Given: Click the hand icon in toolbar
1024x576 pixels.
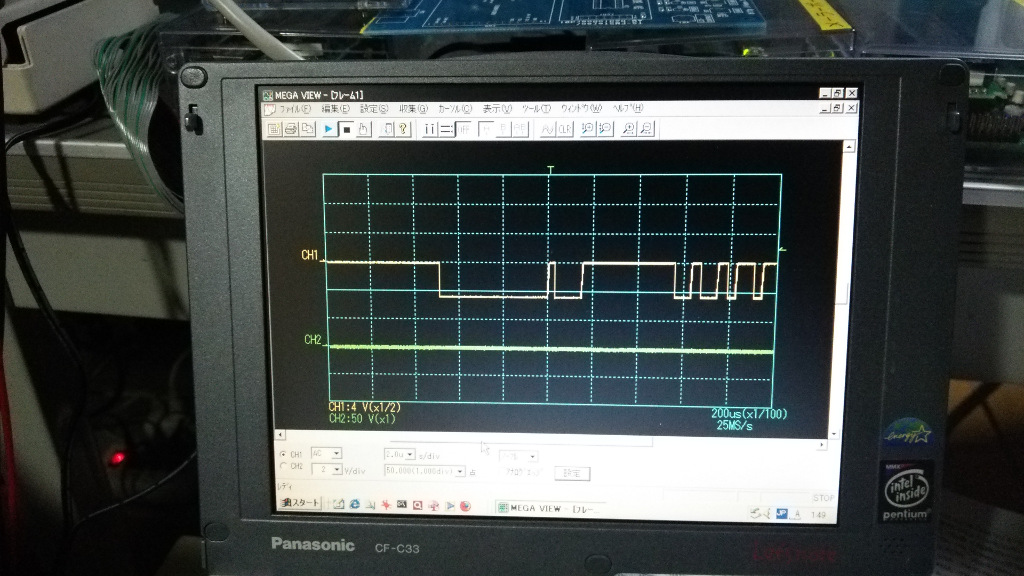Looking at the screenshot, I should coord(364,129).
